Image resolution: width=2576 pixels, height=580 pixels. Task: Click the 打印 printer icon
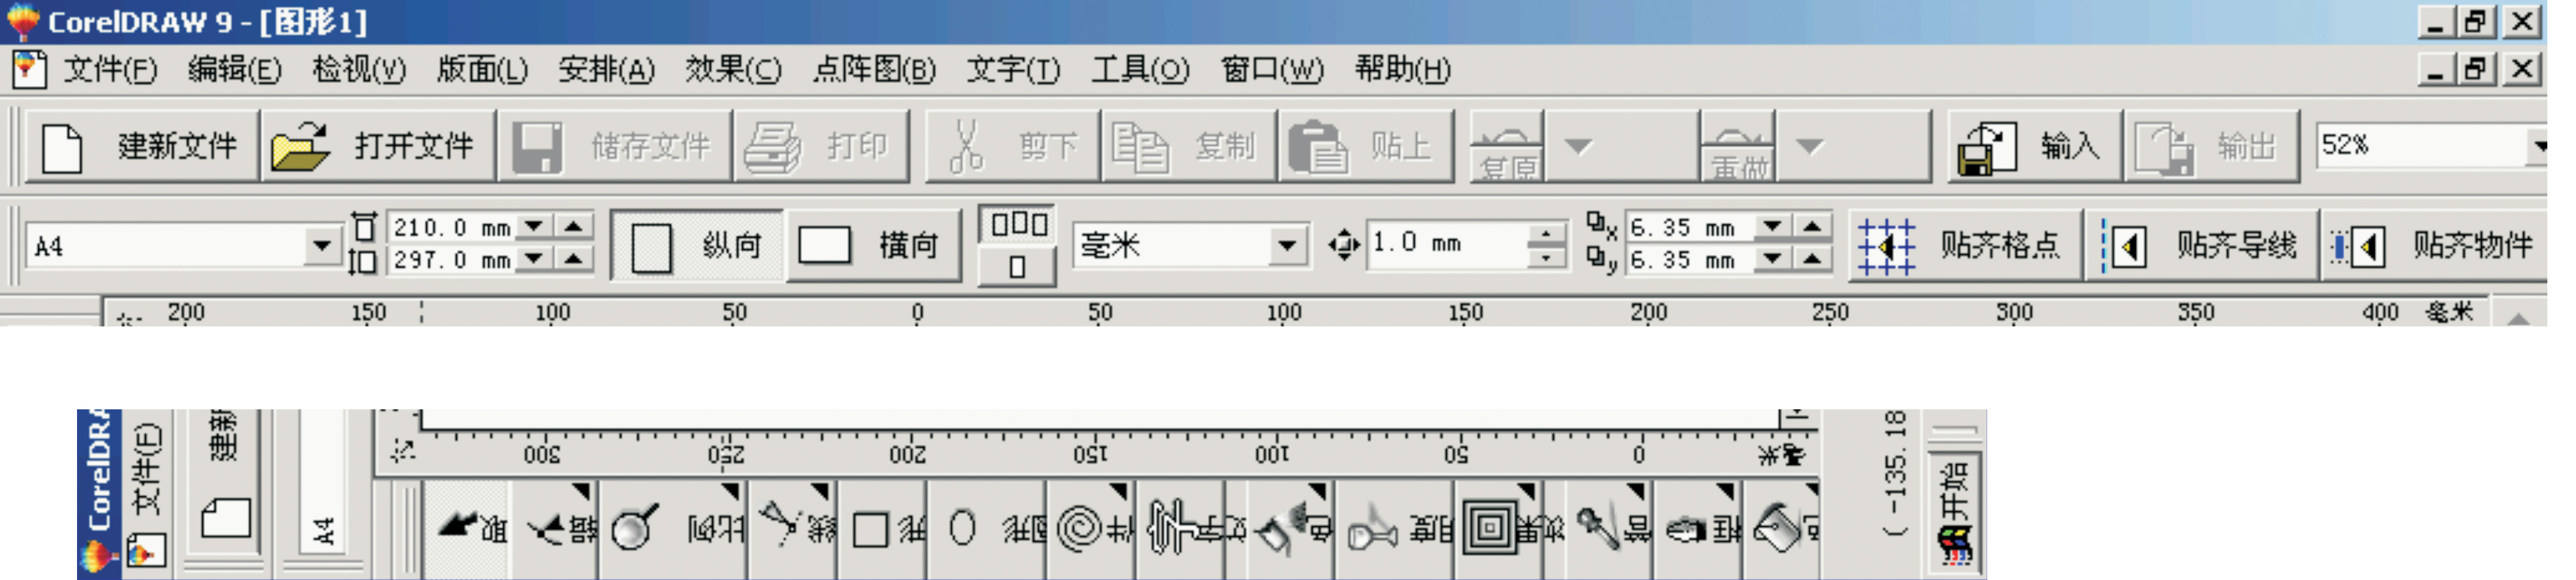pos(773,148)
